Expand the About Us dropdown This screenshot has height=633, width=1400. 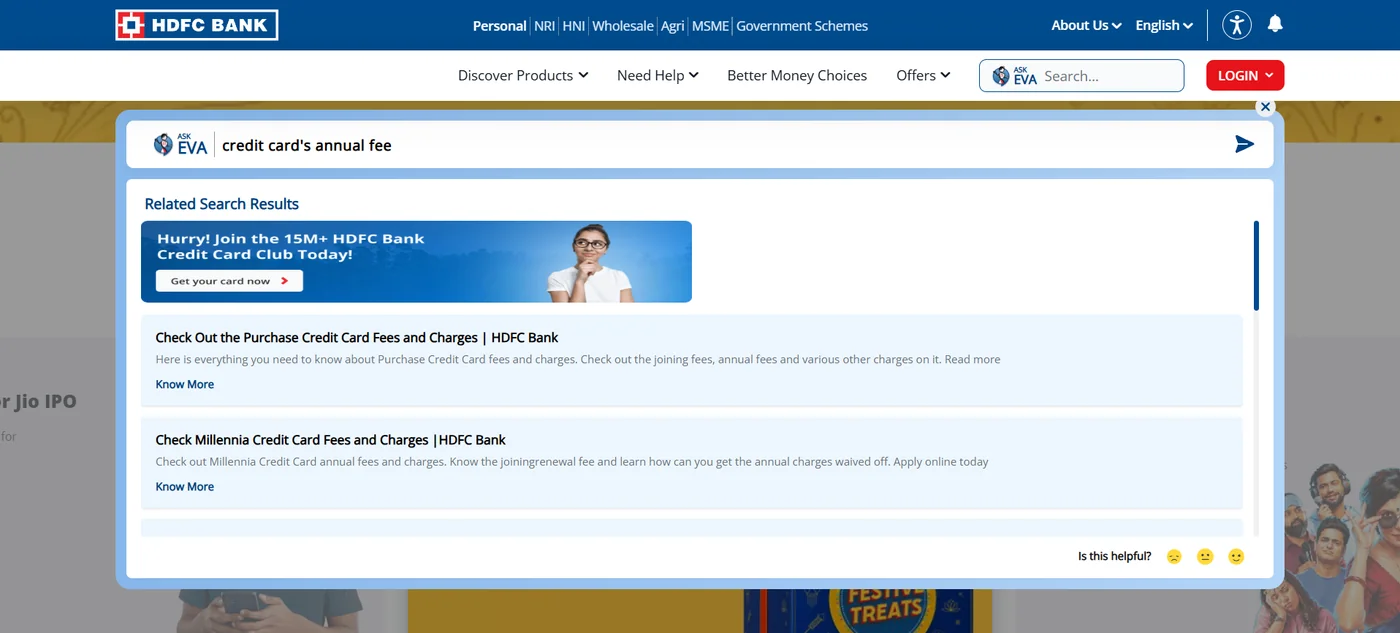[1086, 26]
